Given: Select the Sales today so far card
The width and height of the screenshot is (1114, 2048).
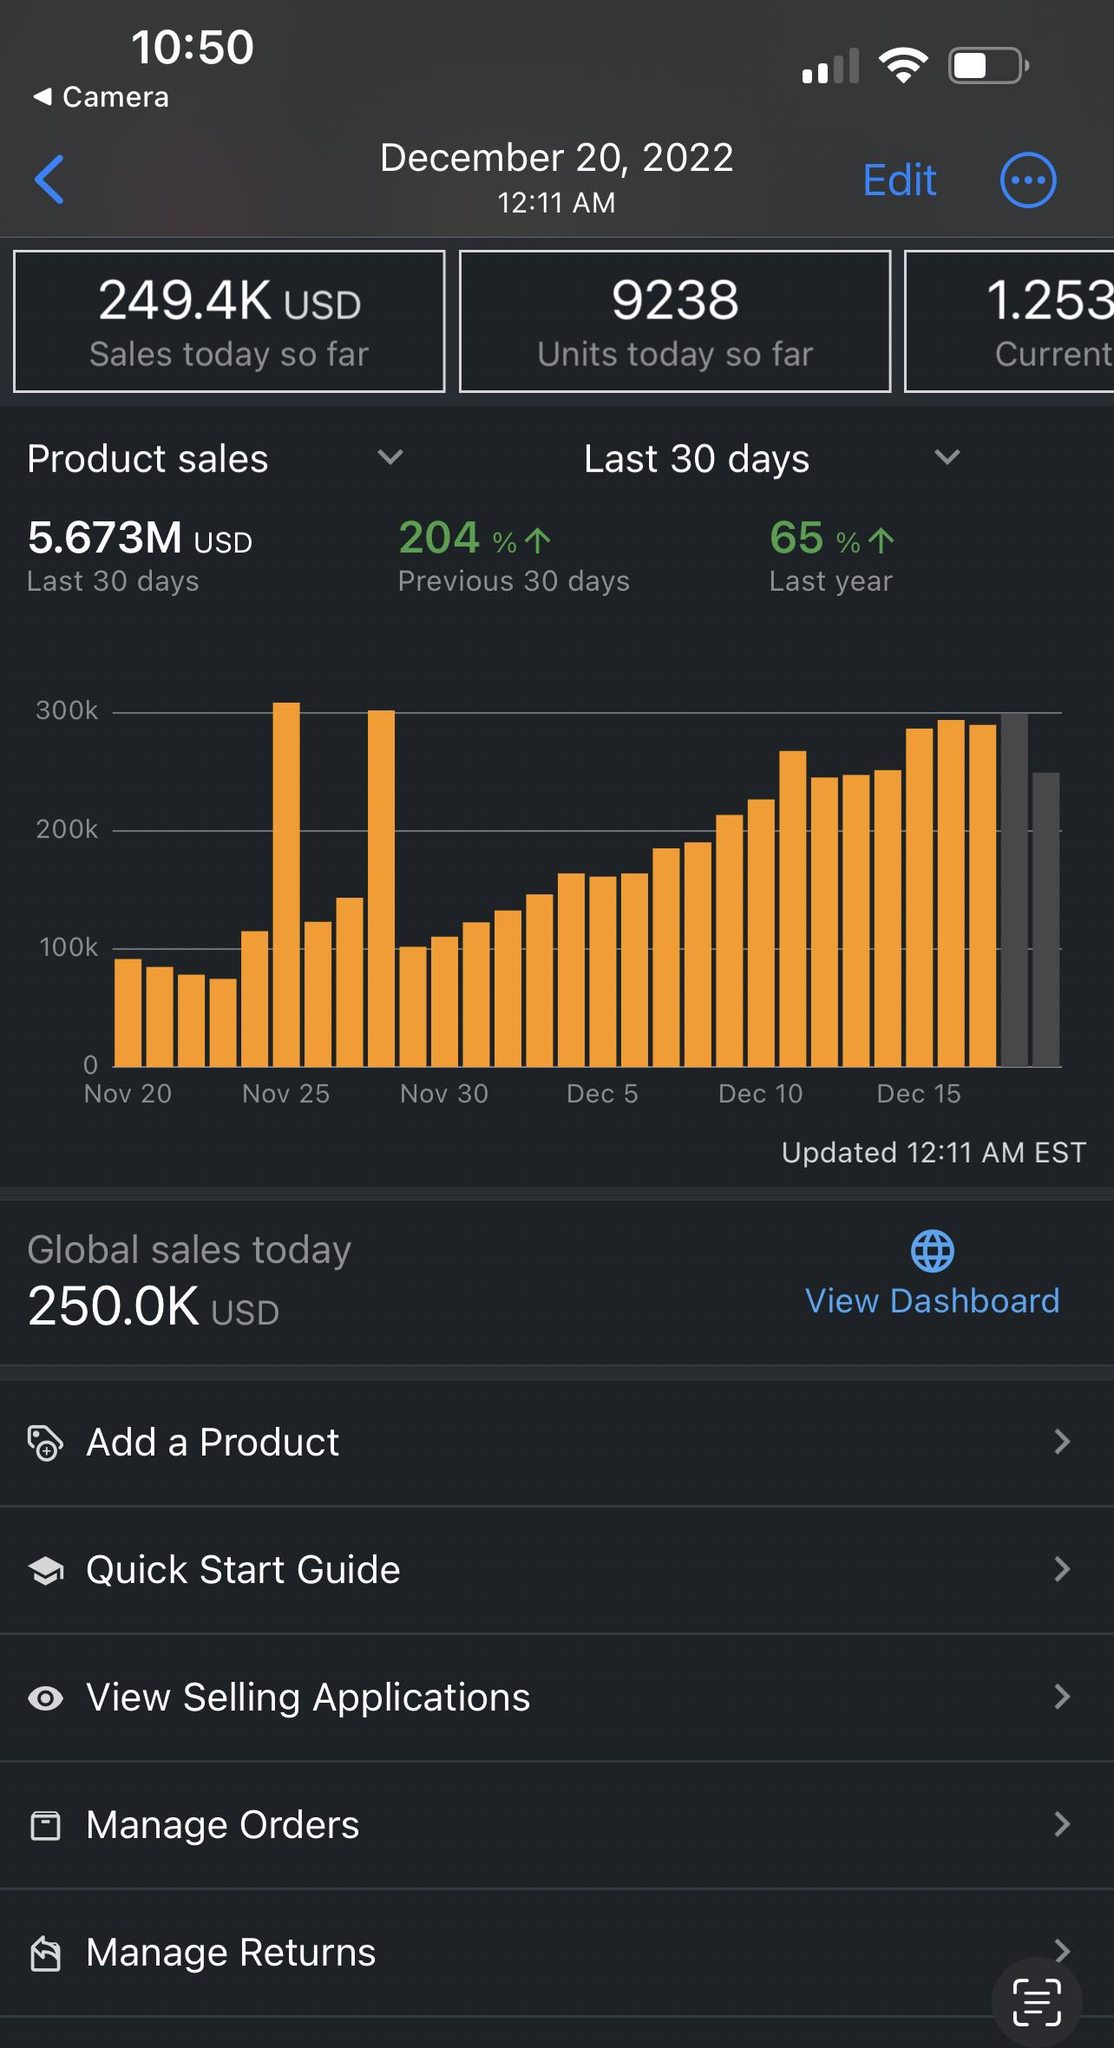Looking at the screenshot, I should [229, 321].
